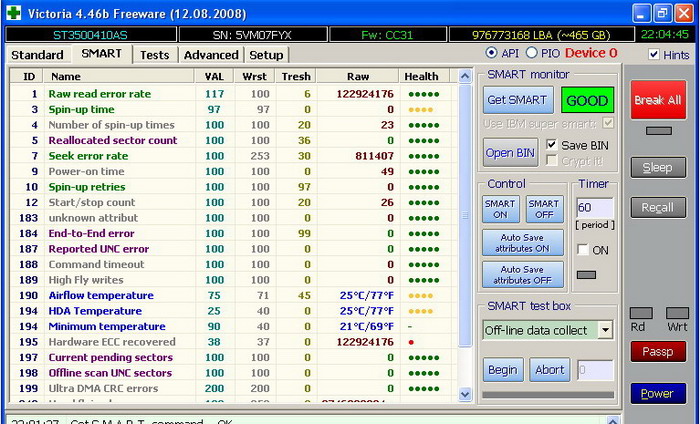Screen dimensions: 700x424
Task: Enable the timer ON checkbox
Action: (x=583, y=250)
